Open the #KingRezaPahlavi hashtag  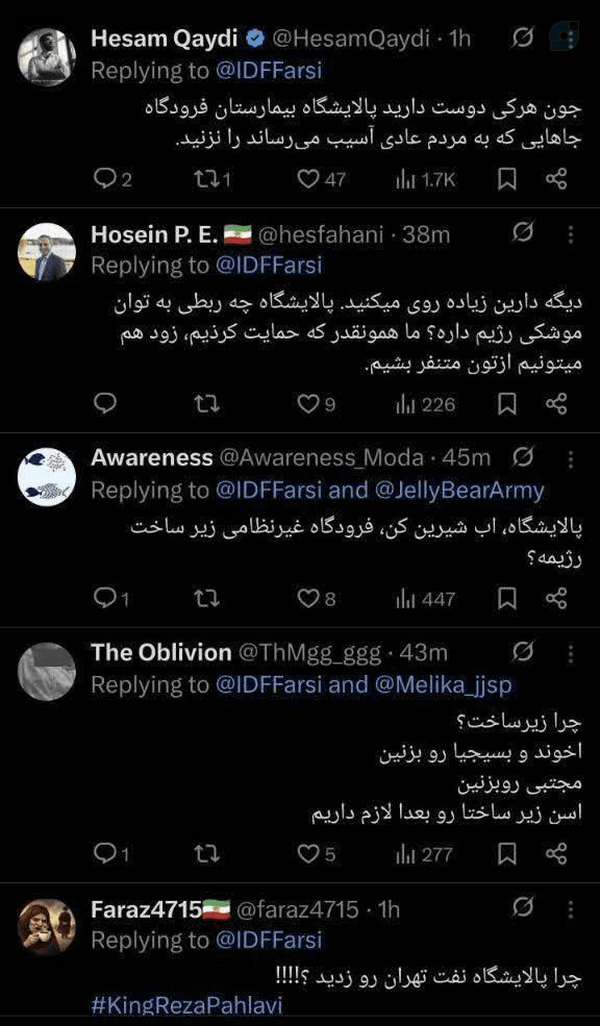coord(186,1006)
